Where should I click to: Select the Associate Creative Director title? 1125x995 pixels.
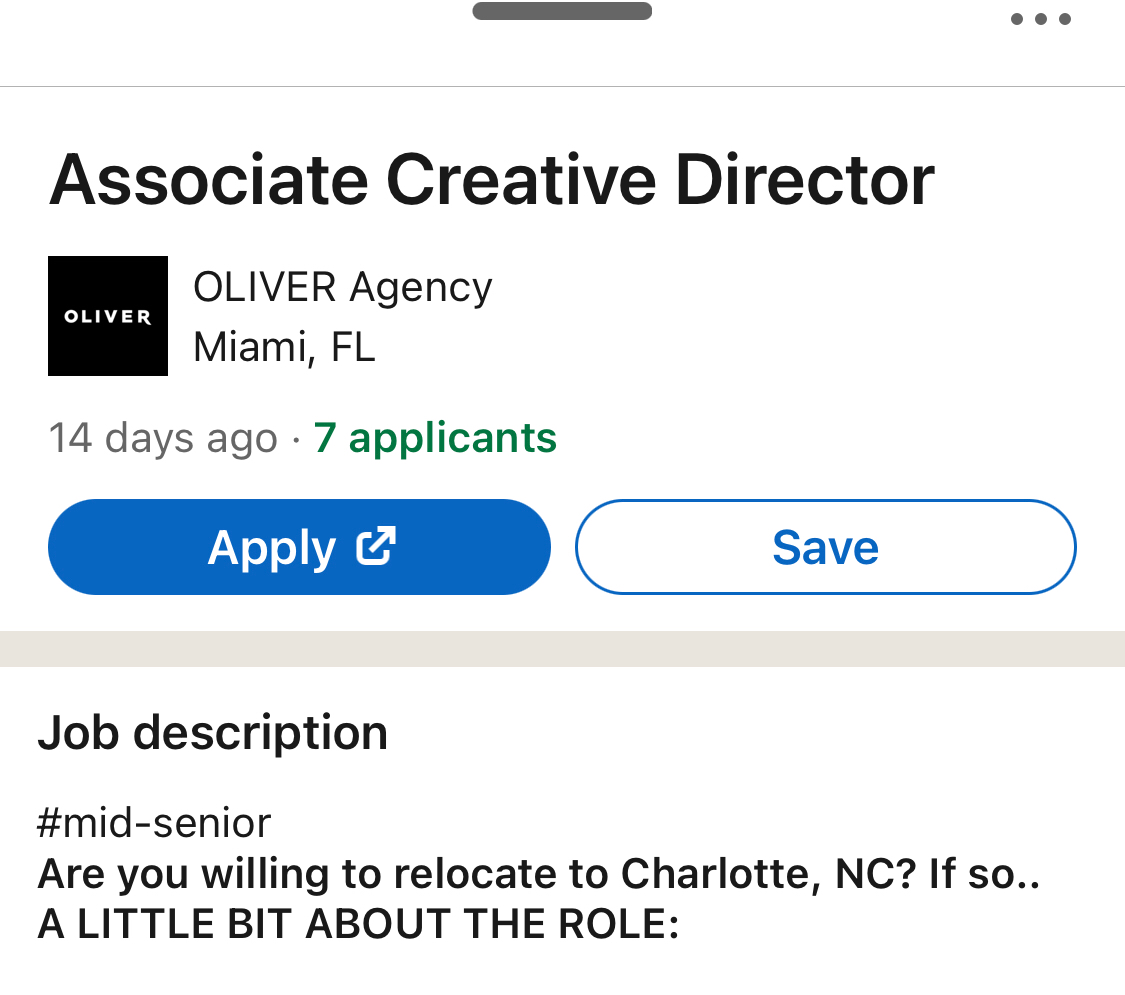point(491,180)
